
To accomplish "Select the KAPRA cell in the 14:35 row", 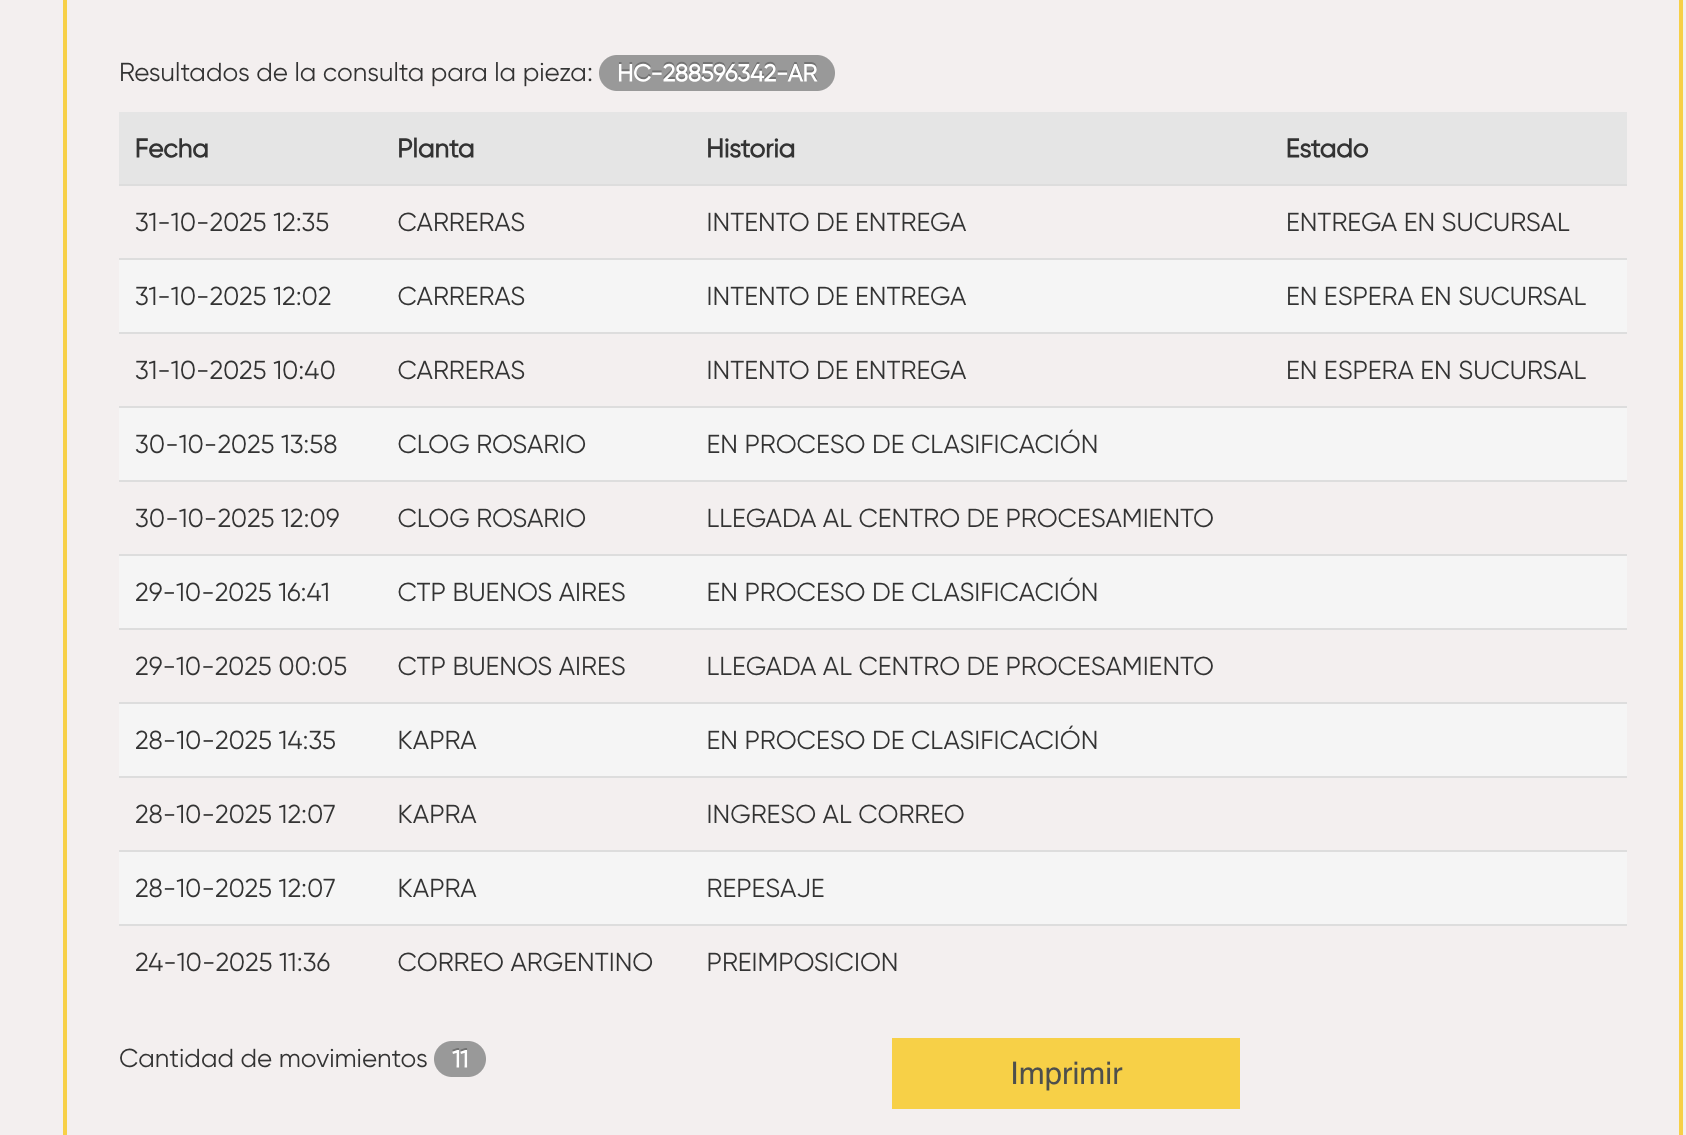I will [437, 740].
